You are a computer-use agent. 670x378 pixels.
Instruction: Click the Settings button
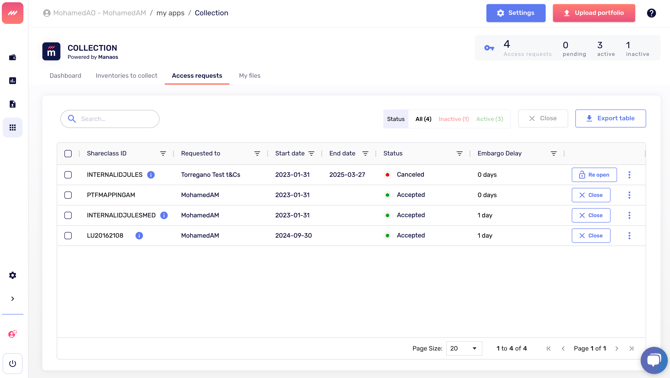(x=516, y=13)
